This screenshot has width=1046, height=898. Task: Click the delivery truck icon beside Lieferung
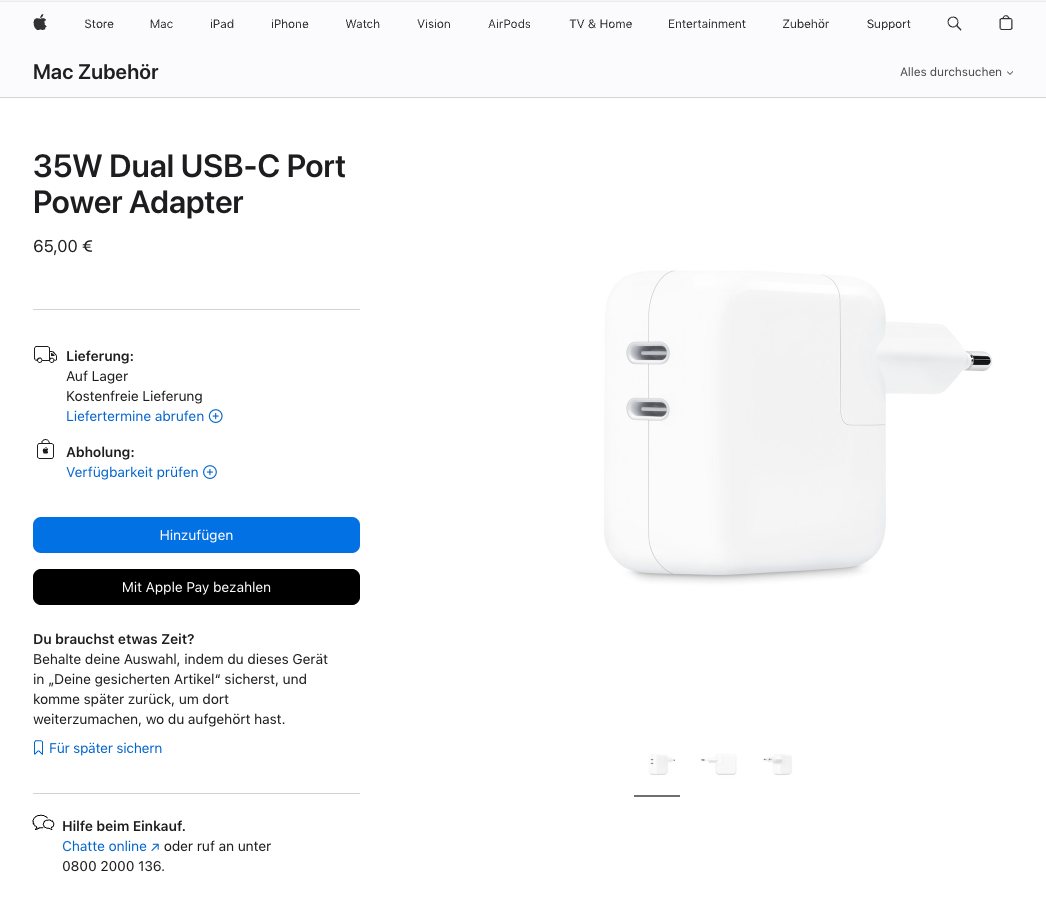click(45, 355)
